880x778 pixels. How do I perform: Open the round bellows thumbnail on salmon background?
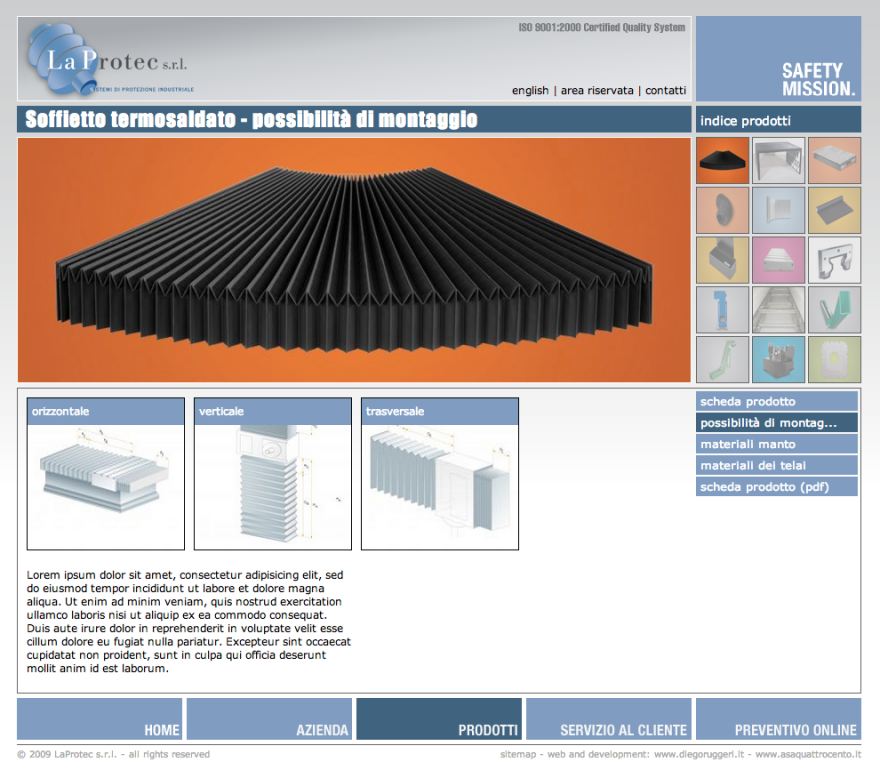coord(722,210)
